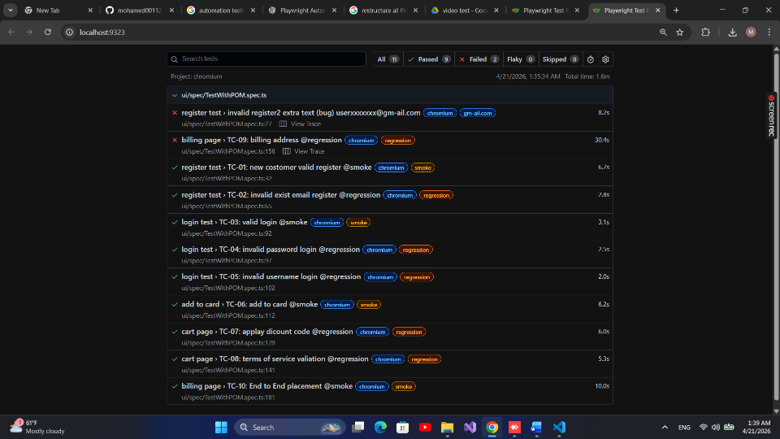
Task: Focus the Search tests input field
Action: [267, 59]
